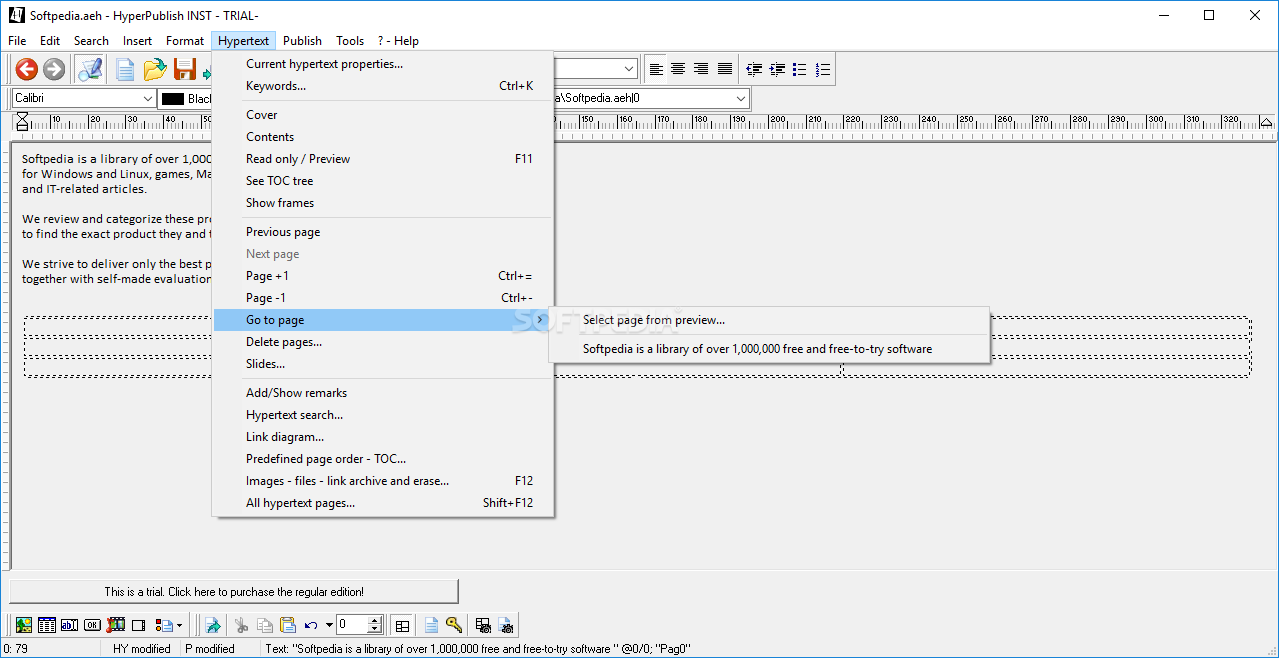Click the gray forward arrow icon
Screen dimensions: 1279x658
click(x=54, y=69)
